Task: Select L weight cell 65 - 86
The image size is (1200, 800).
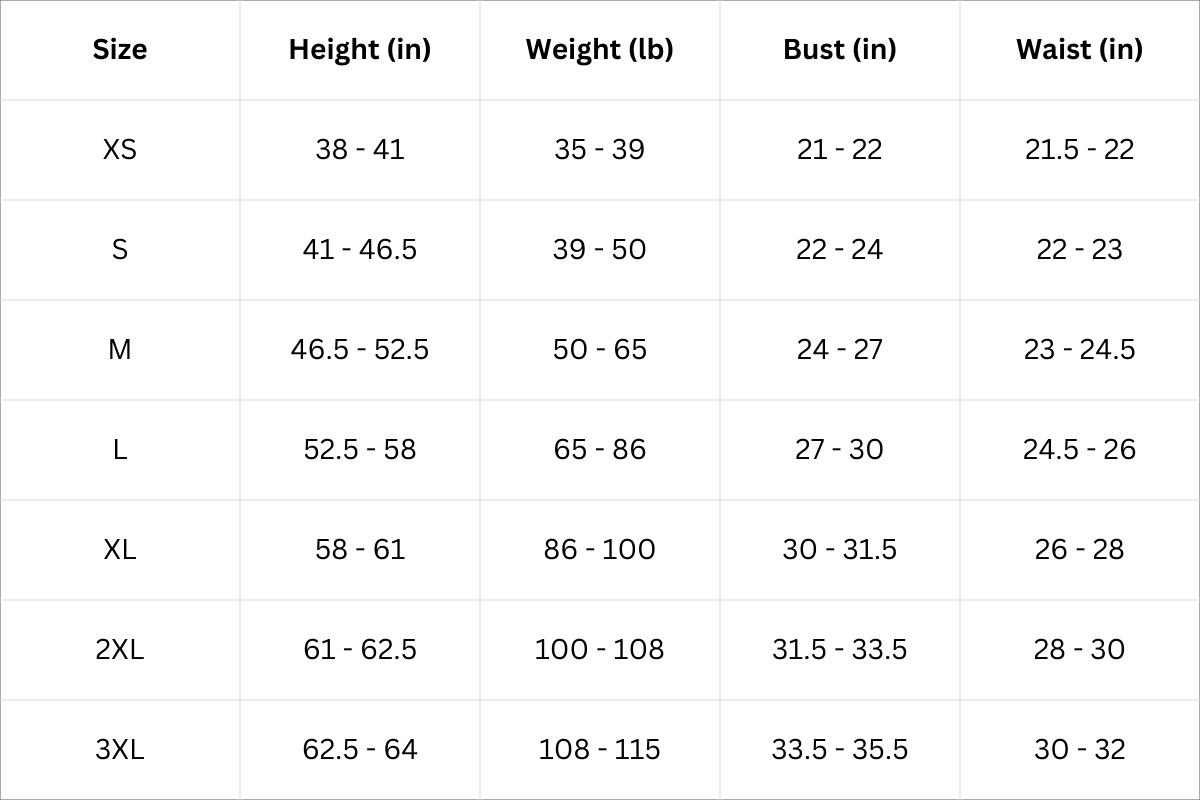Action: (600, 449)
